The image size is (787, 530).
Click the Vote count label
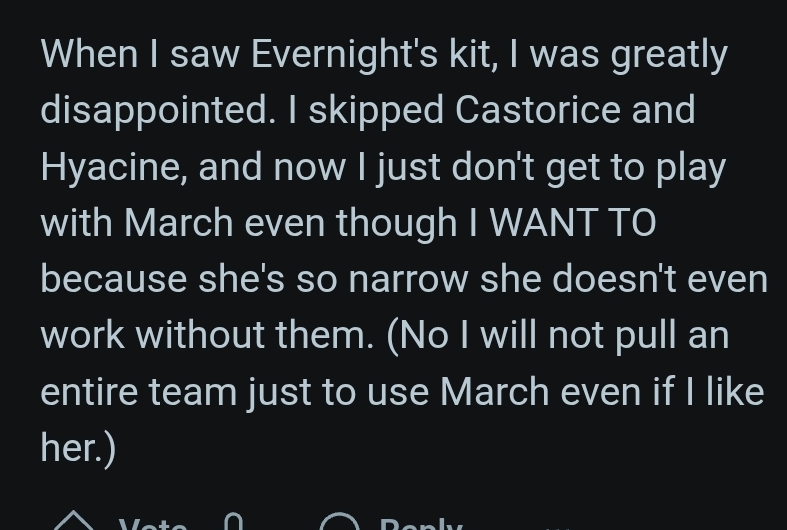(x=153, y=523)
